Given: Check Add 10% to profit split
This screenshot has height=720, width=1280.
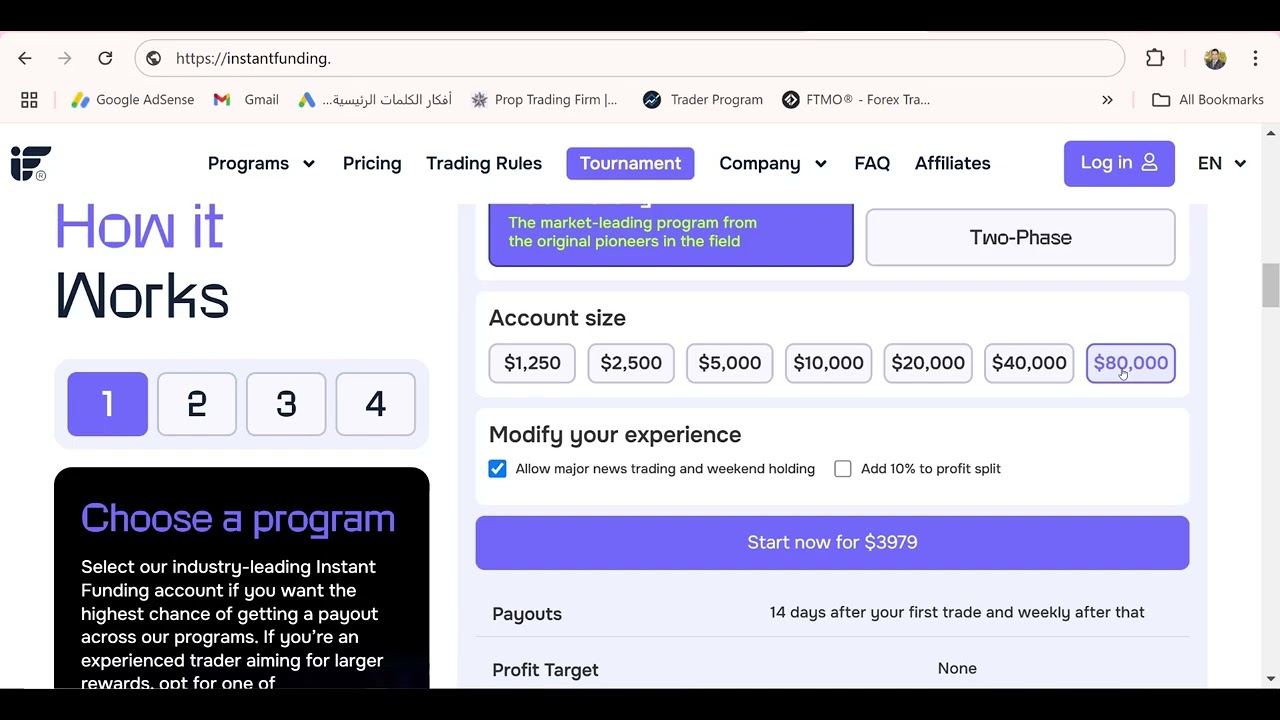Looking at the screenshot, I should pyautogui.click(x=843, y=469).
